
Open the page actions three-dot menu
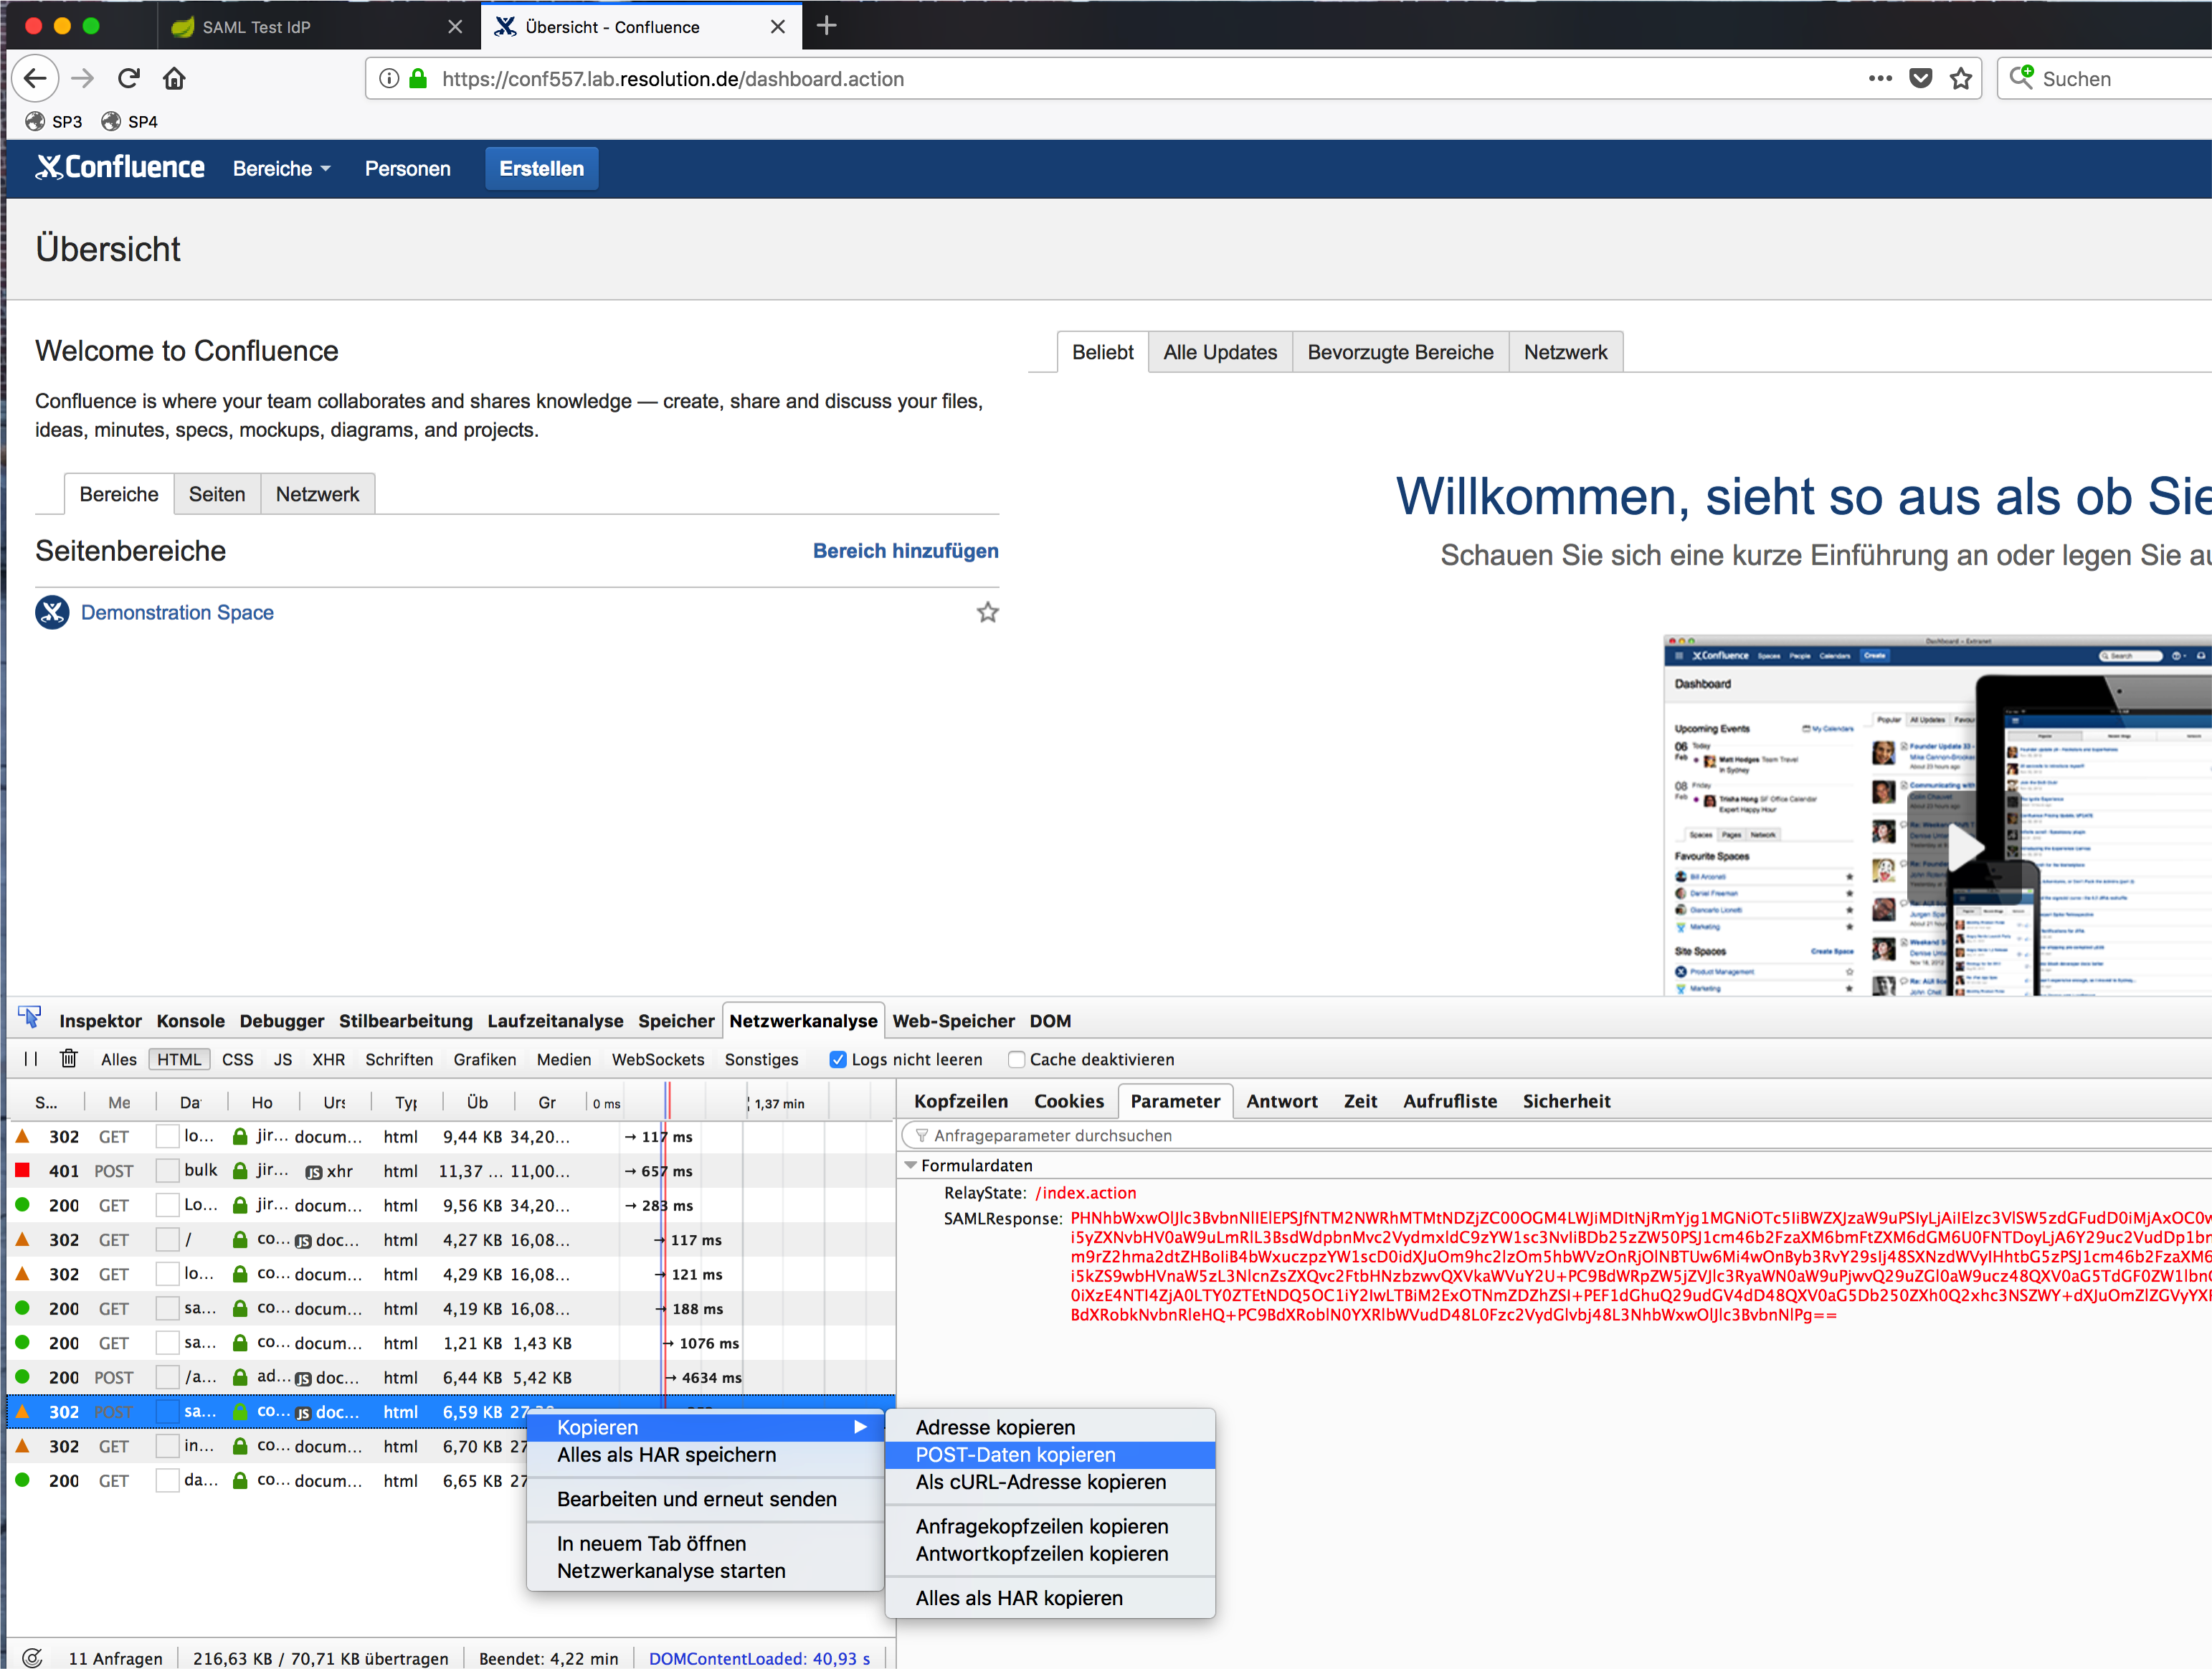tap(1879, 78)
